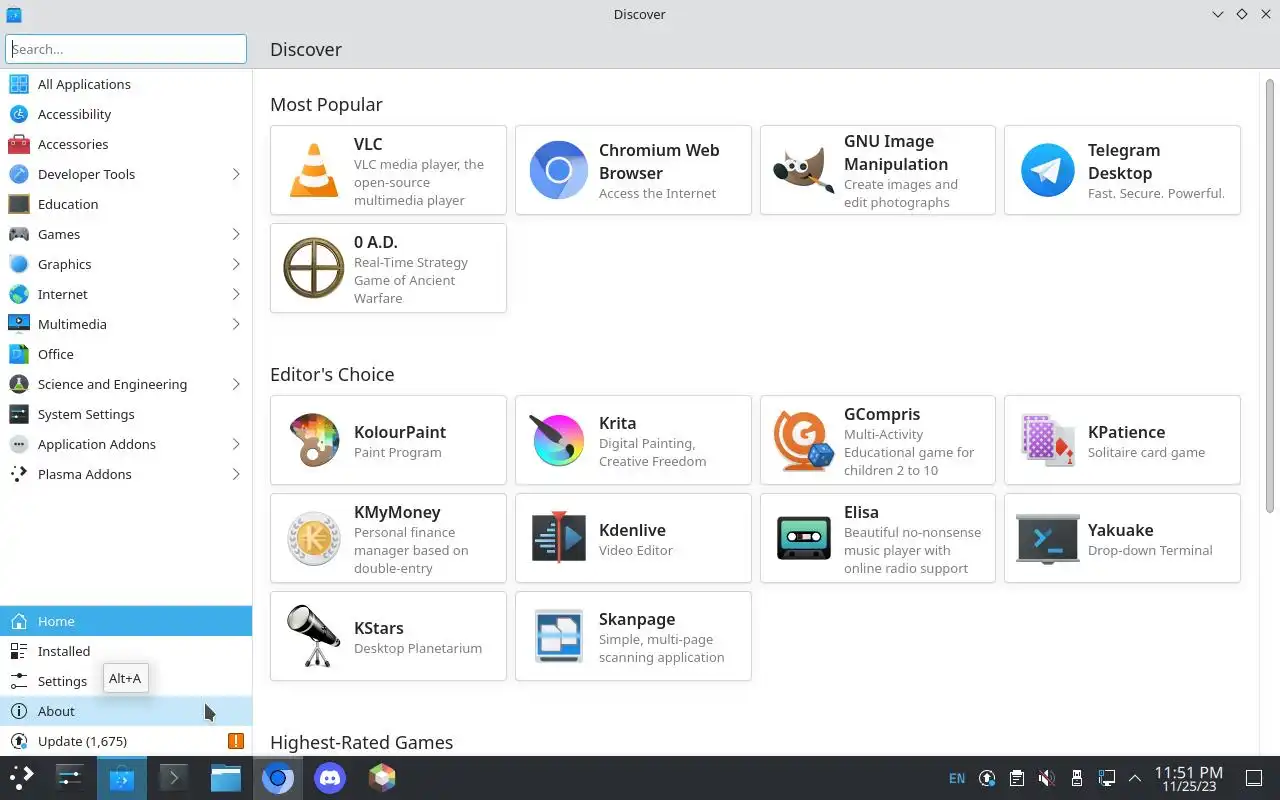
Task: Open Yakuake drop-down terminal card
Action: pos(1122,538)
